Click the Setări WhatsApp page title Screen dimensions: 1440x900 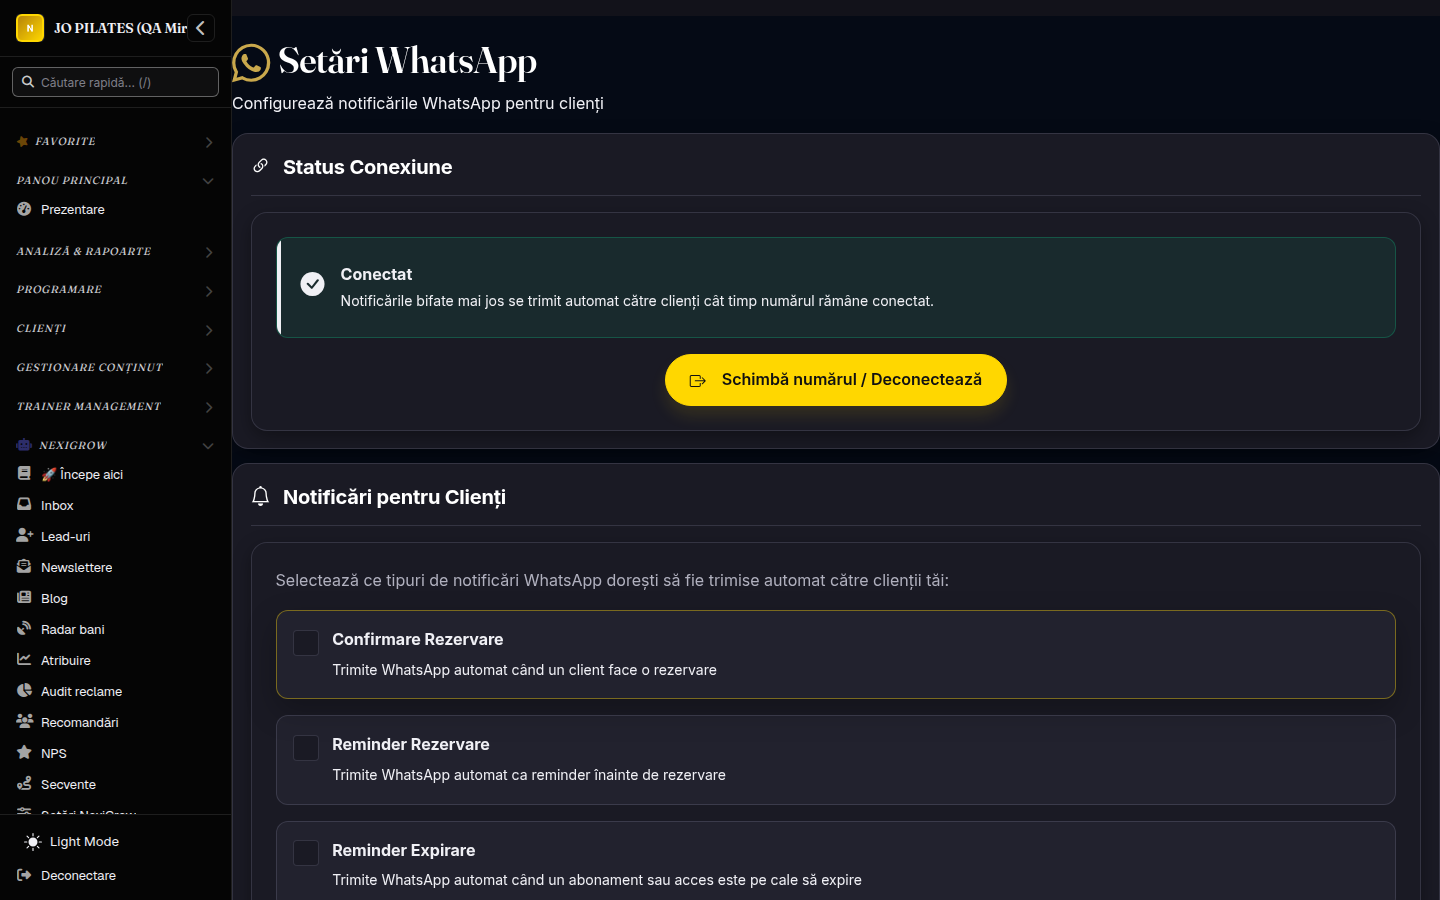click(x=407, y=62)
